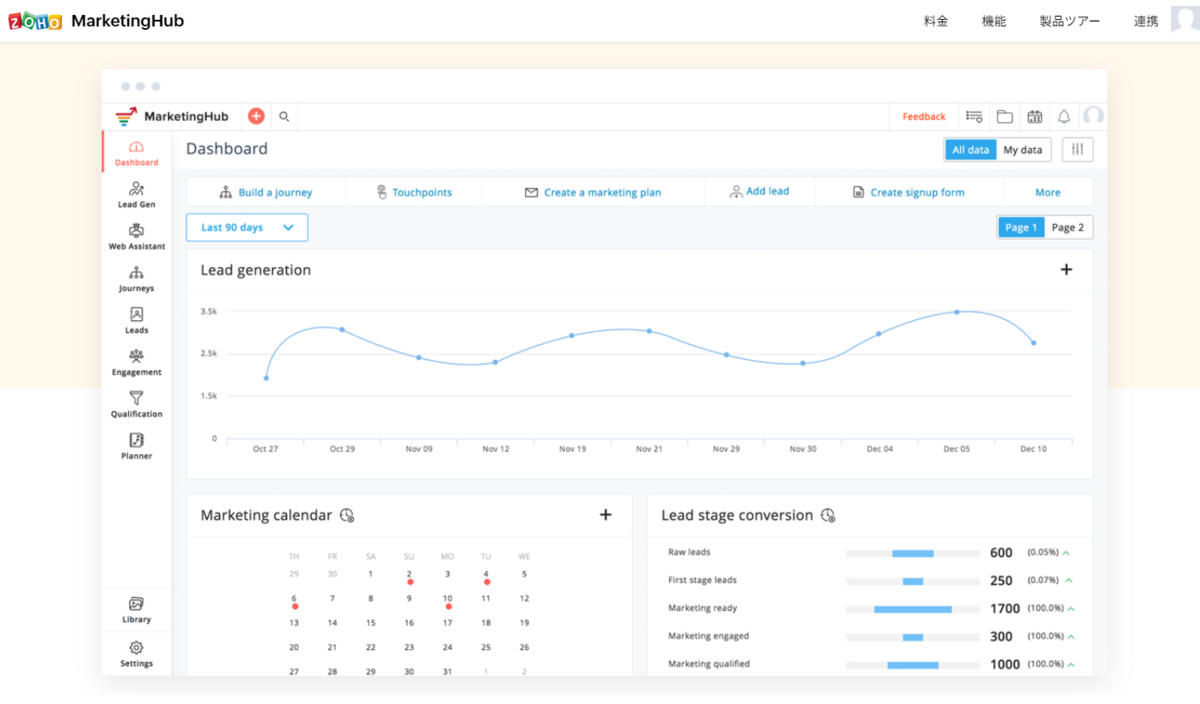1200x704 pixels.
Task: Open 料金 menu item
Action: point(936,21)
